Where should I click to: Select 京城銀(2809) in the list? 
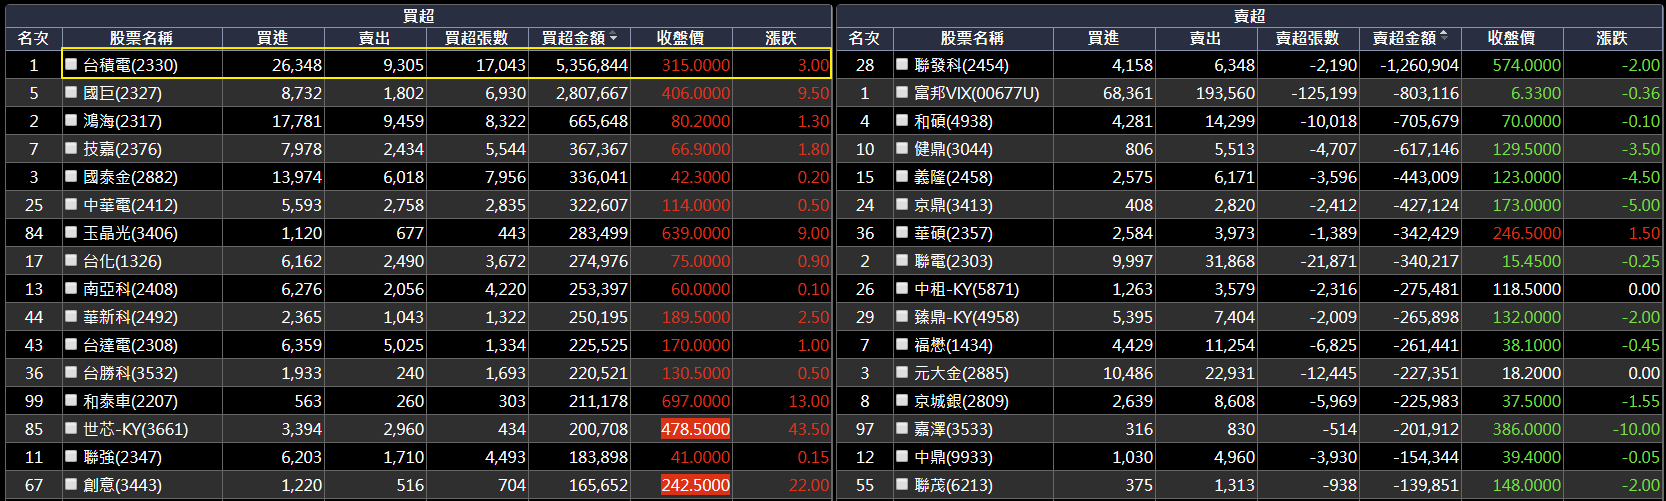click(x=961, y=401)
